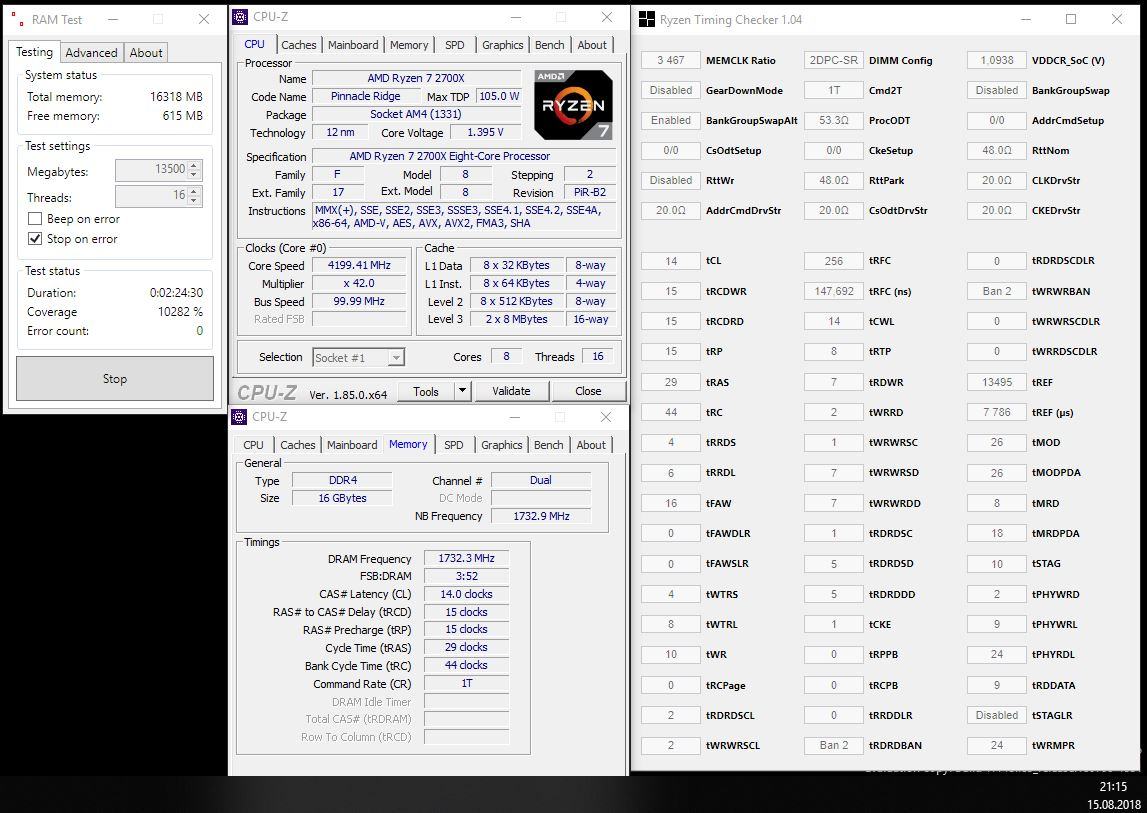
Task: Open Bench tab in lower CPU-Z window
Action: [x=549, y=445]
